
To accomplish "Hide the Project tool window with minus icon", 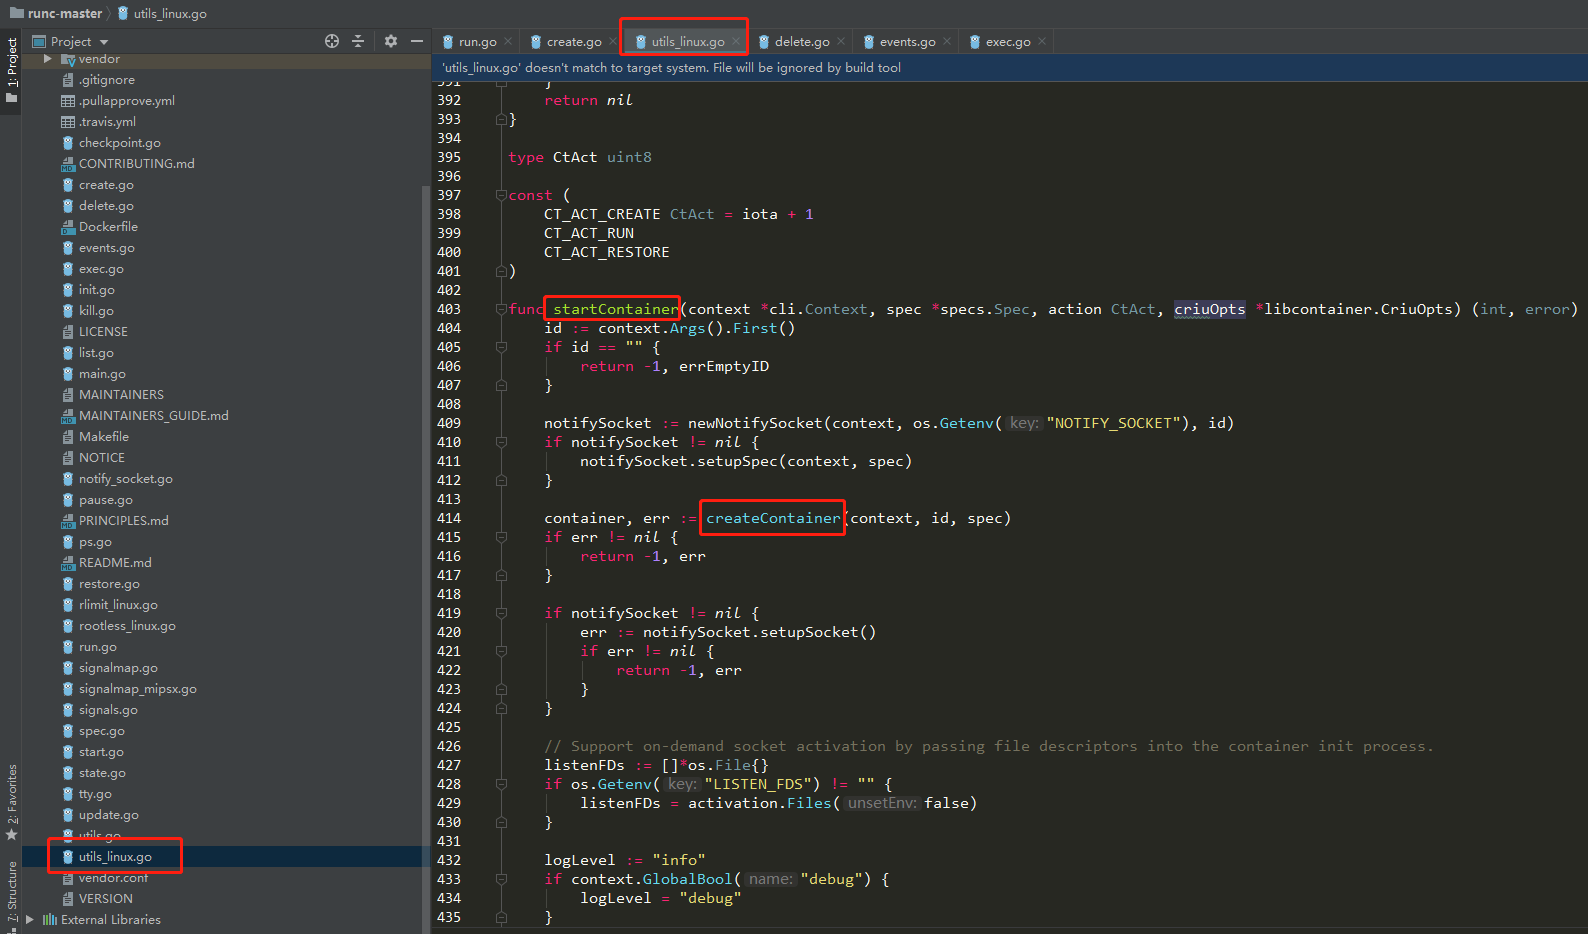I will point(417,41).
